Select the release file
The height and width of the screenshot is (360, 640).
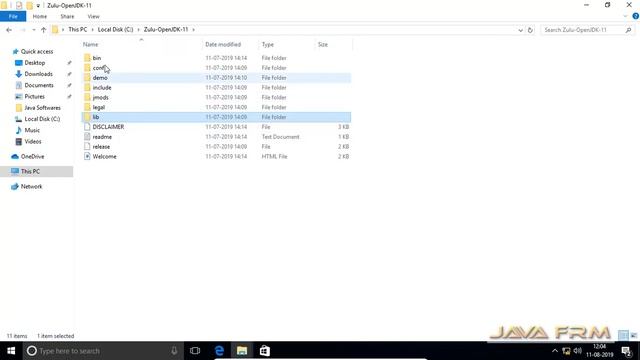pyautogui.click(x=101, y=147)
